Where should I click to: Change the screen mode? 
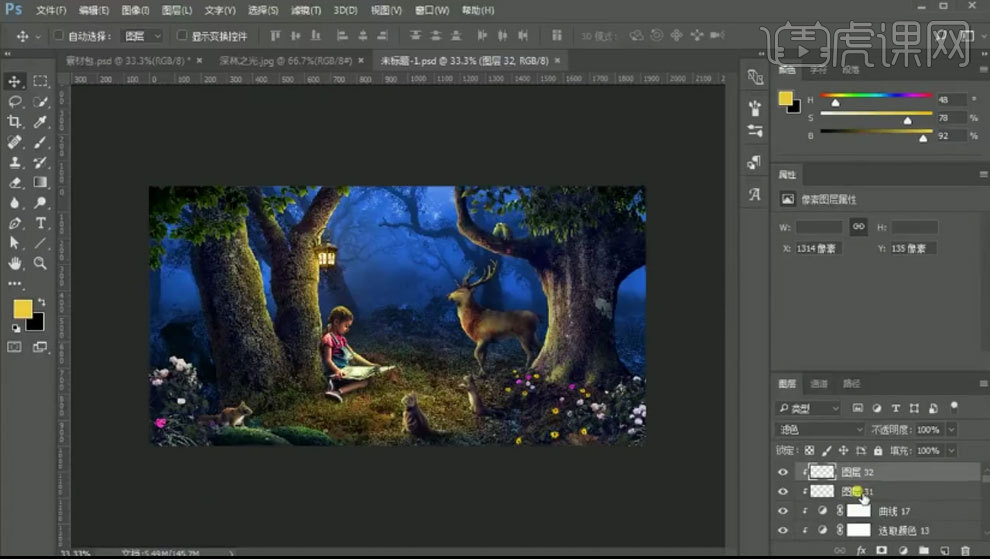pos(40,347)
